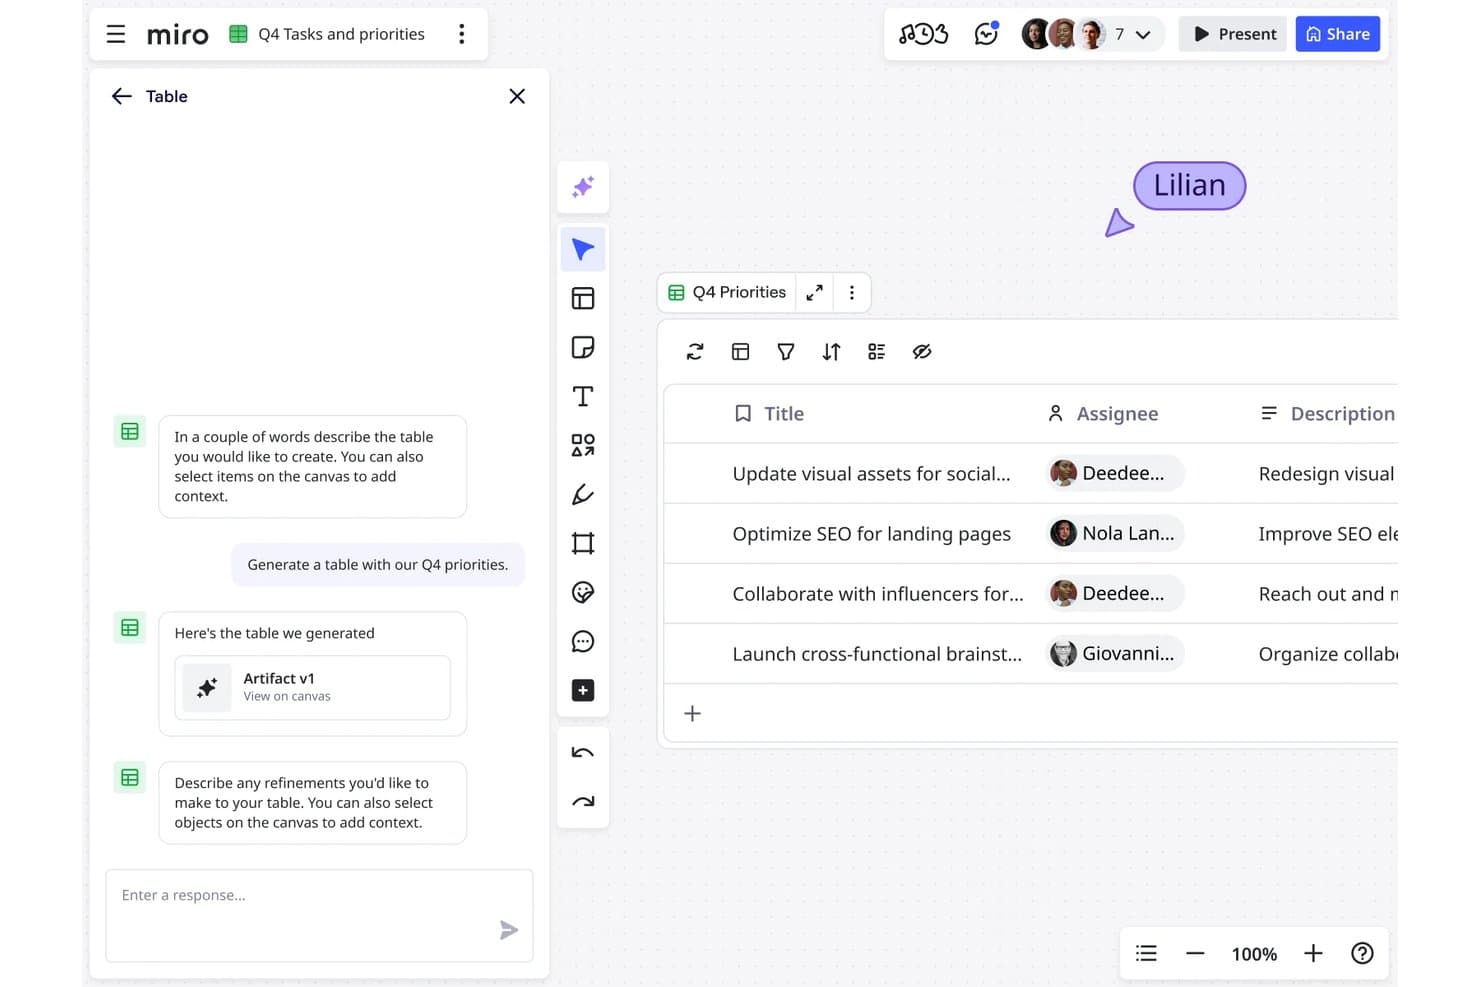Open the shapes tool
This screenshot has width=1480, height=987.
coord(583,445)
